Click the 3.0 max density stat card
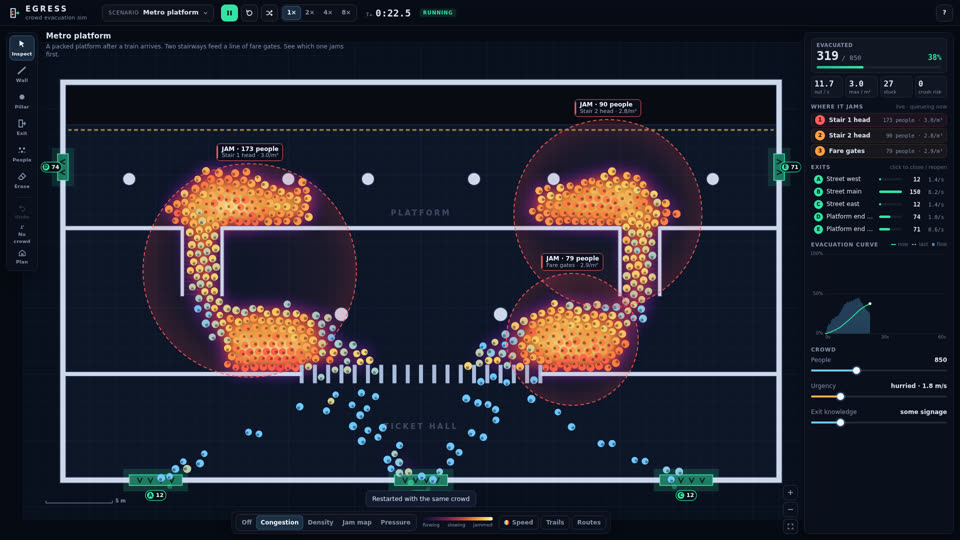The height and width of the screenshot is (540, 960). tap(861, 86)
